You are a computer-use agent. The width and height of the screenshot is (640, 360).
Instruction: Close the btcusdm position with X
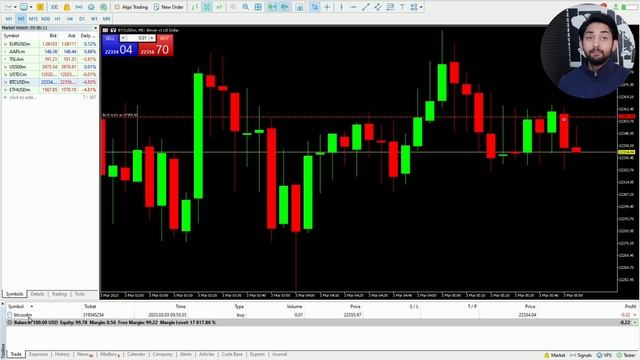(x=635, y=315)
